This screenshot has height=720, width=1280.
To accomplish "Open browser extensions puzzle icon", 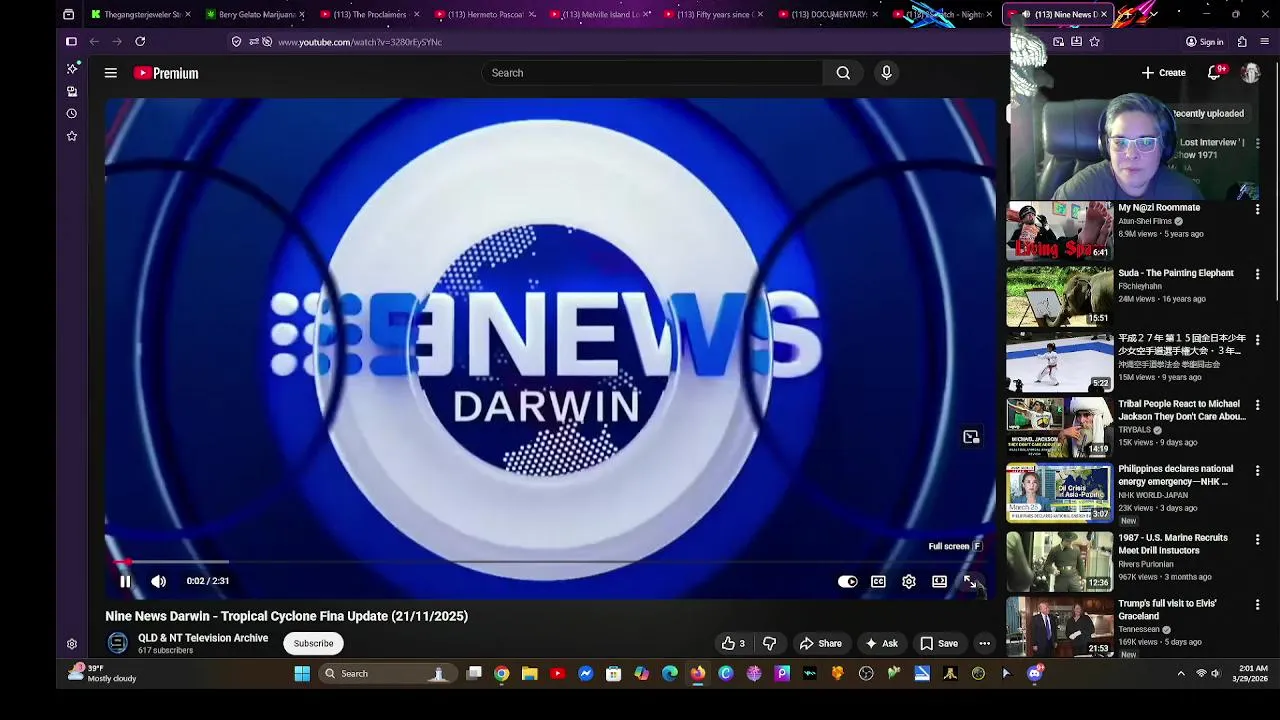I will 1242,42.
